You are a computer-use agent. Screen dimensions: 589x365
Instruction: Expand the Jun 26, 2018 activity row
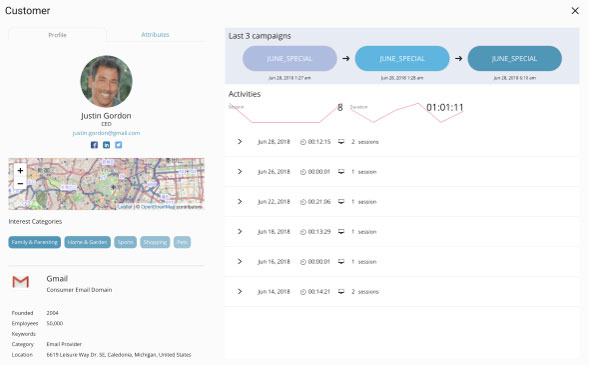click(240, 172)
